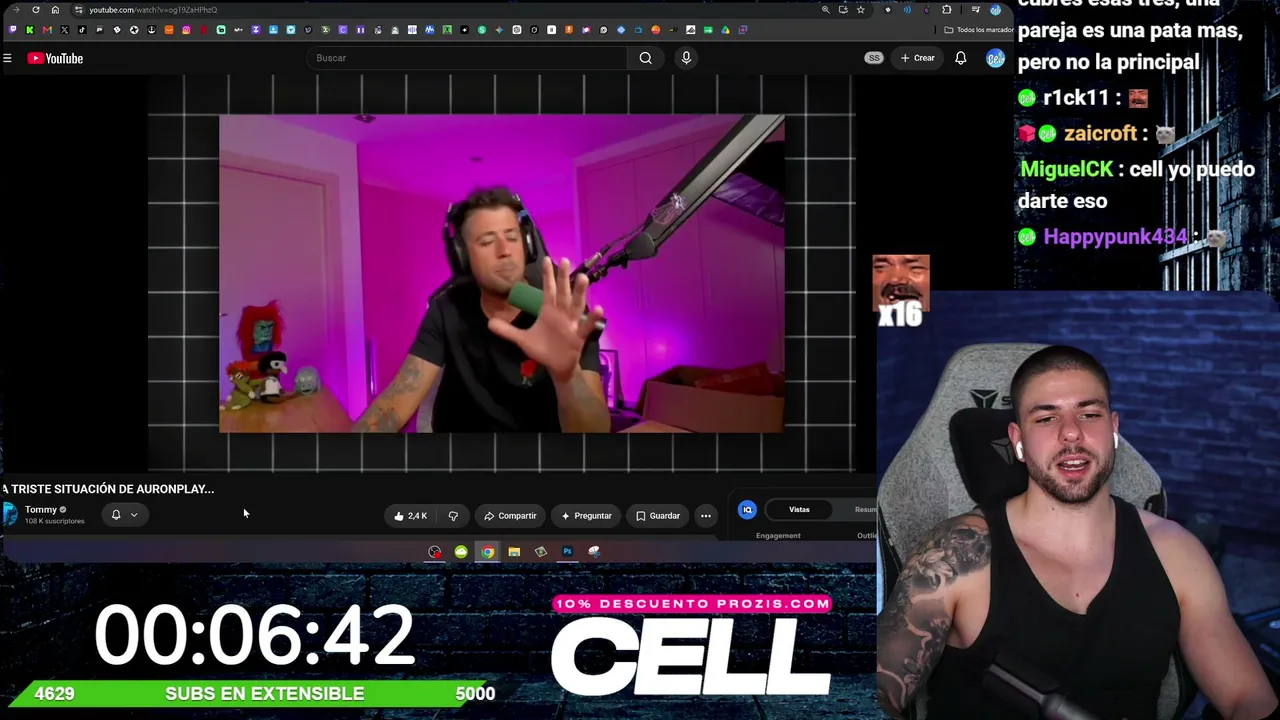Click chat username Happypunk434
Screen dimensions: 1280x720
tap(1115, 237)
